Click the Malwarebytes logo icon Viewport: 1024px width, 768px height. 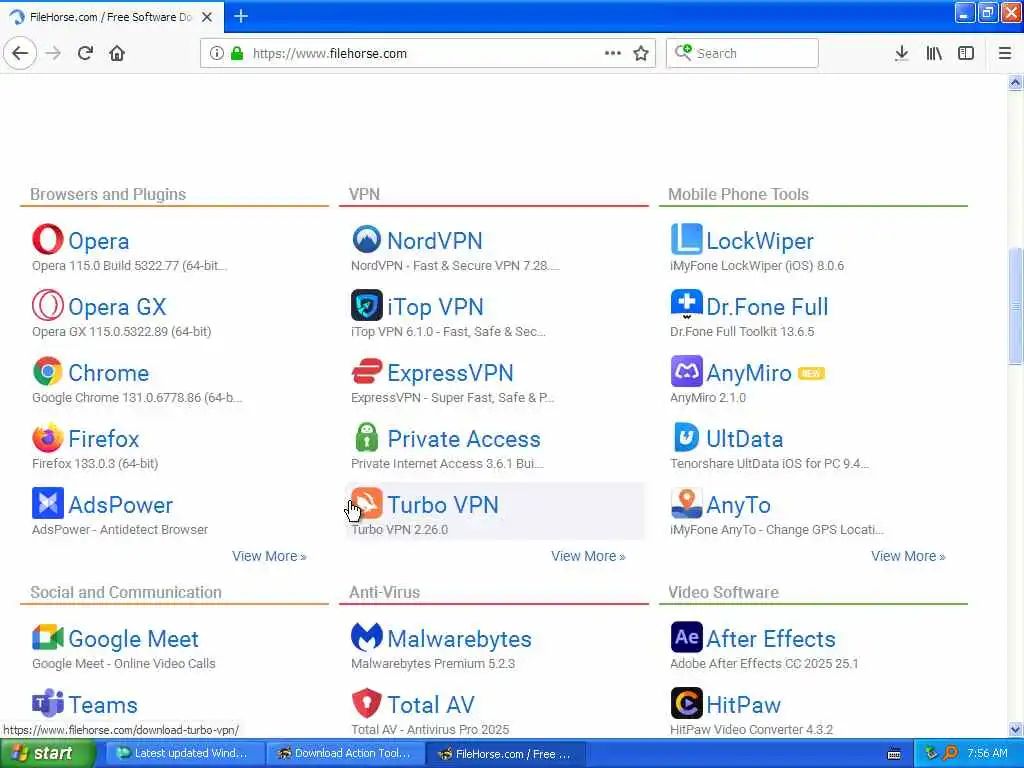pyautogui.click(x=366, y=637)
